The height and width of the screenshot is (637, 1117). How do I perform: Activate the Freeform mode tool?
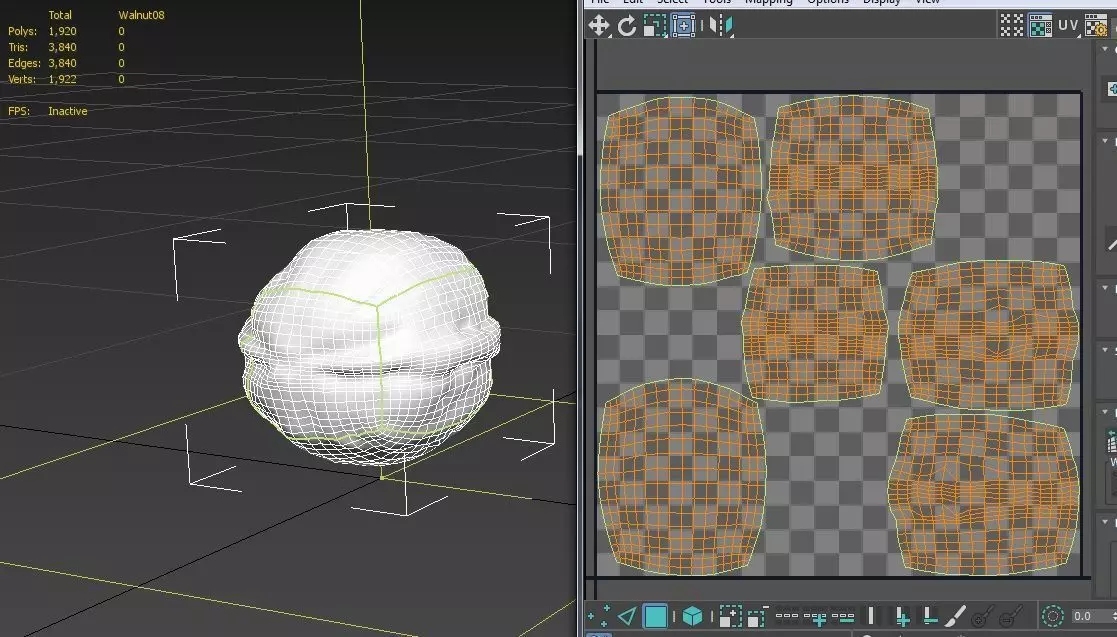click(x=682, y=26)
